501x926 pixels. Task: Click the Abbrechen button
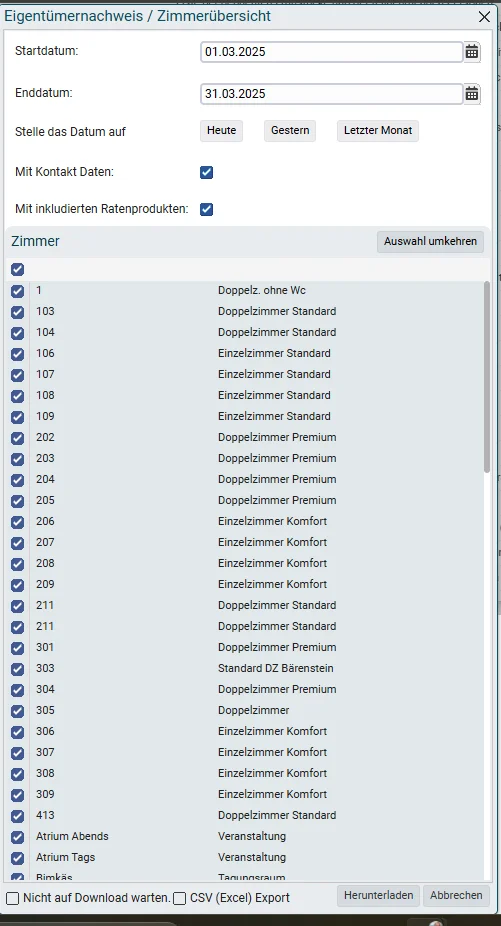pos(456,895)
